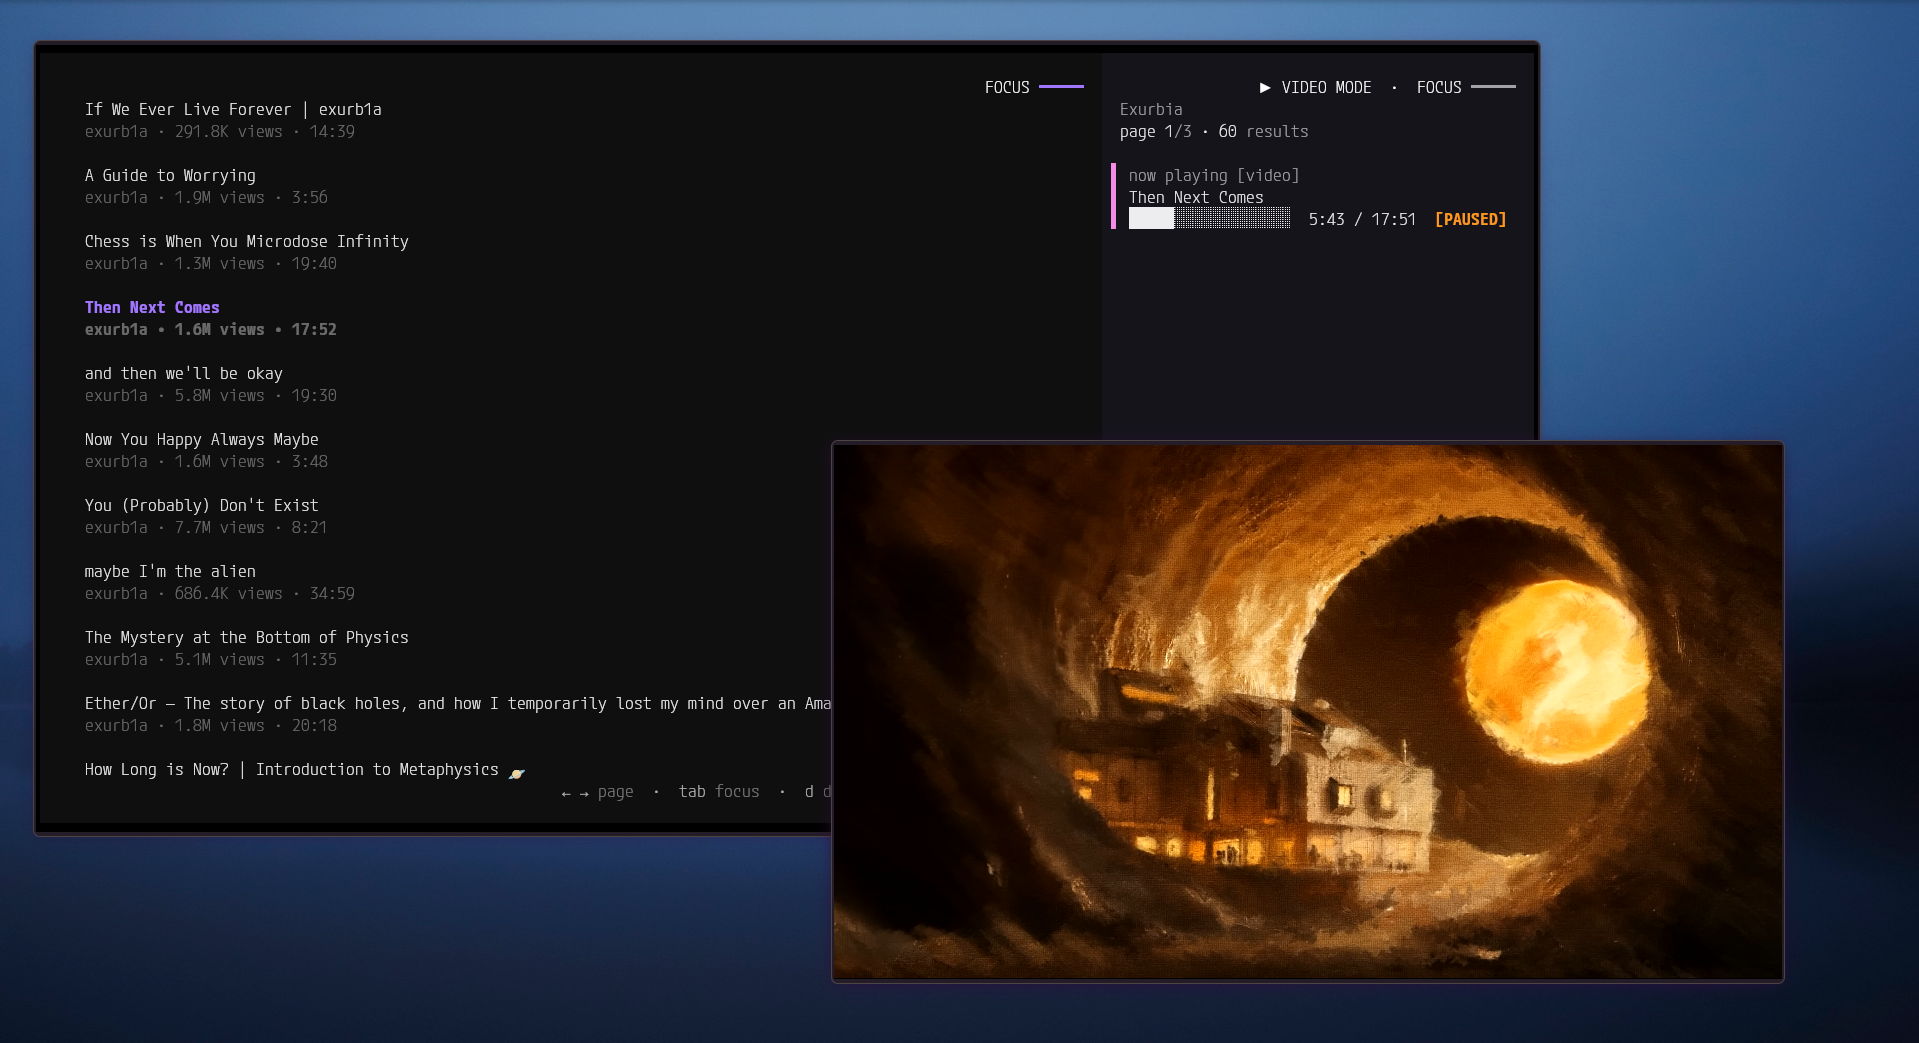This screenshot has width=1919, height=1043.
Task: Select 'The Mystery at the Bottom of Physics'
Action: click(247, 638)
